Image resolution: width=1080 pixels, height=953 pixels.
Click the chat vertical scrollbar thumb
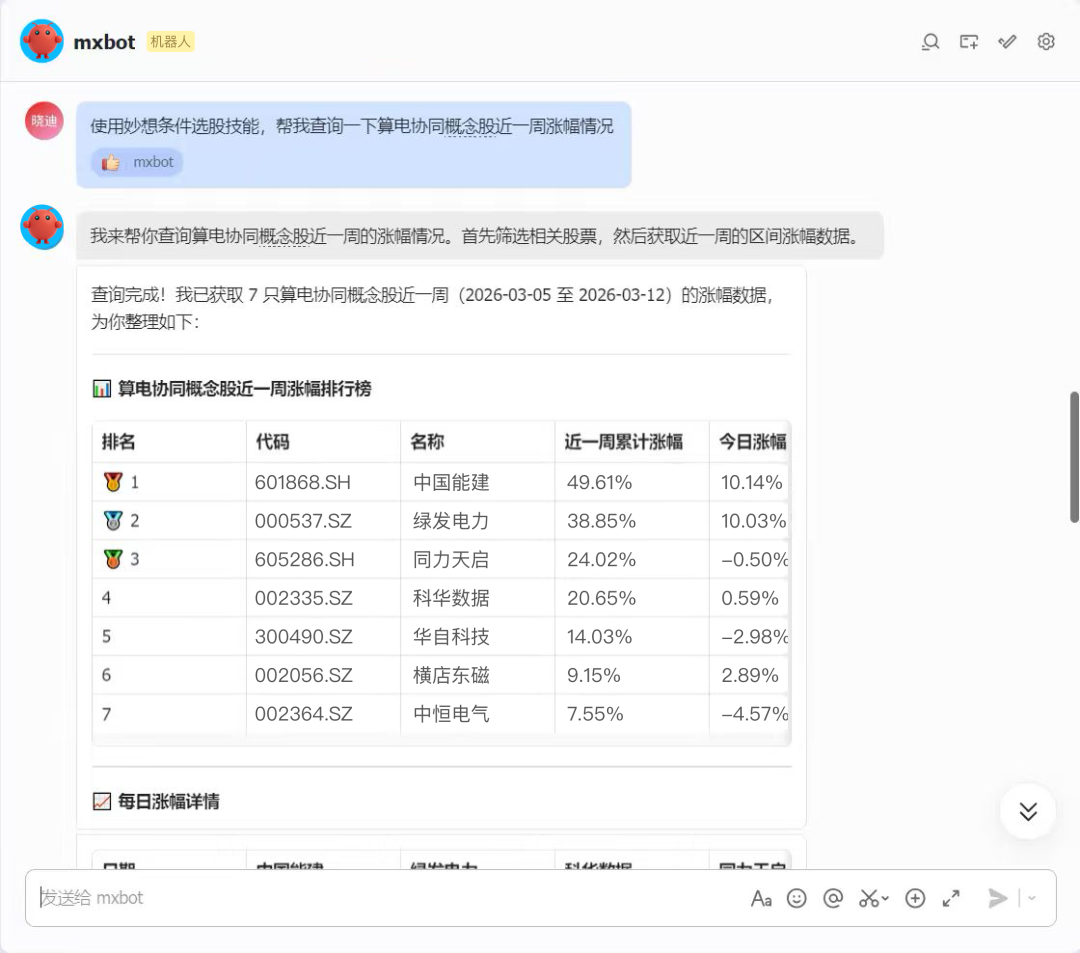pos(1074,457)
